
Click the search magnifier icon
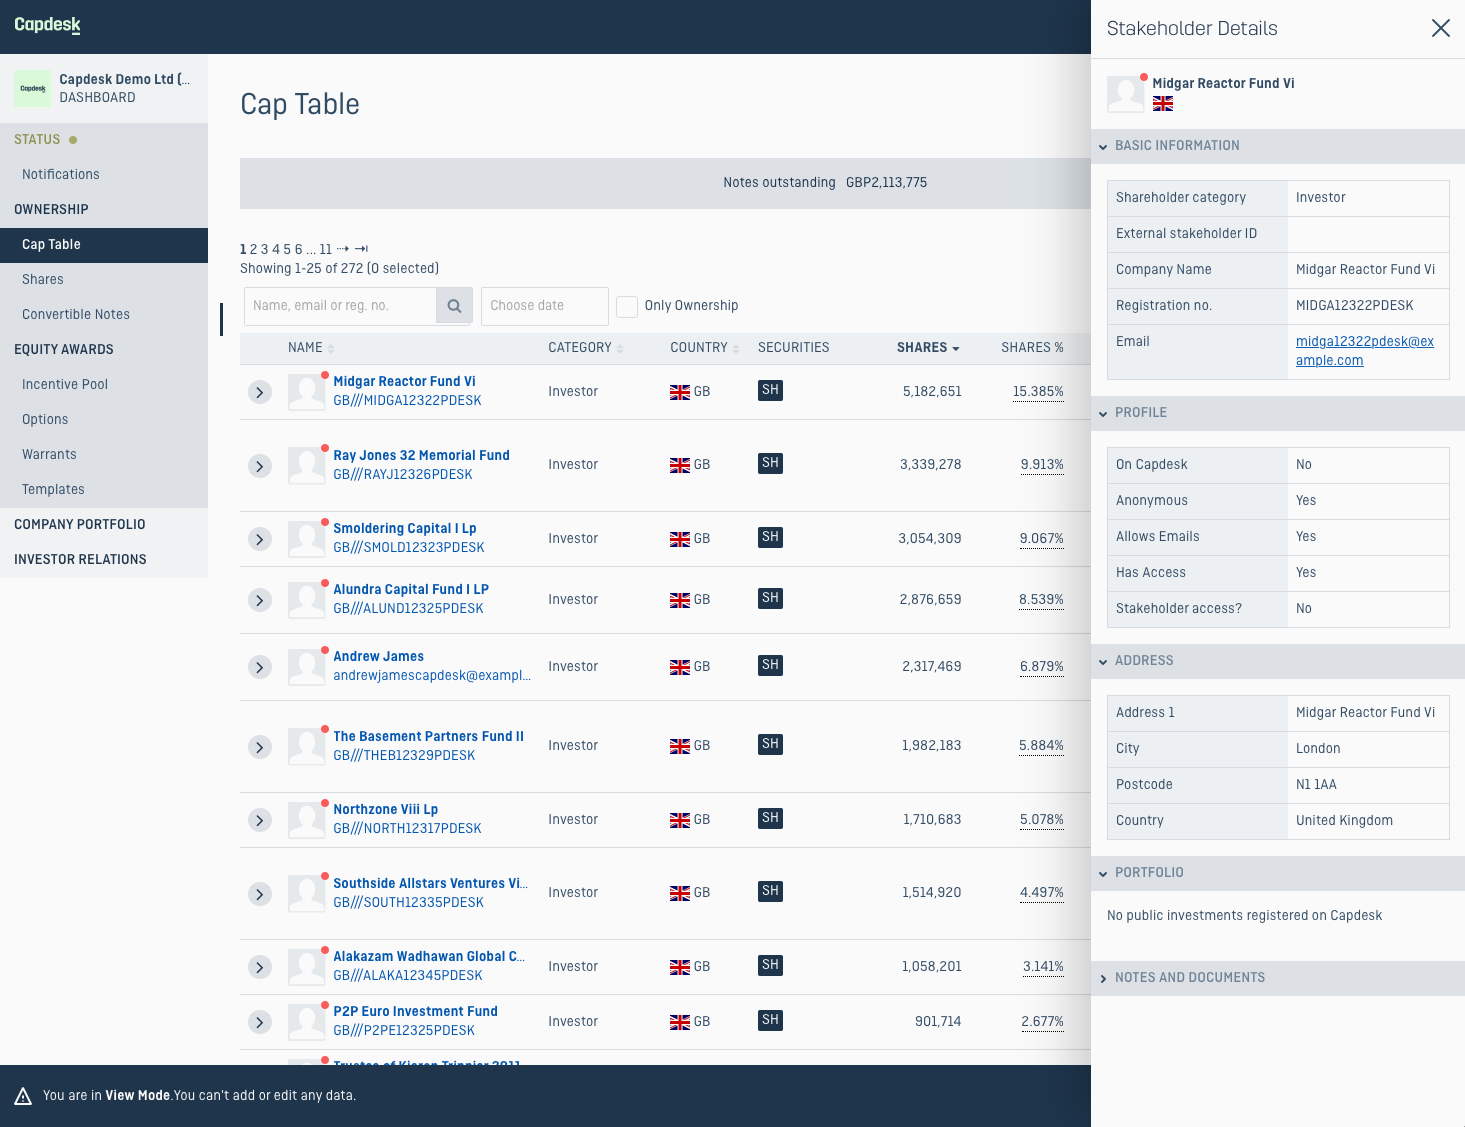454,306
